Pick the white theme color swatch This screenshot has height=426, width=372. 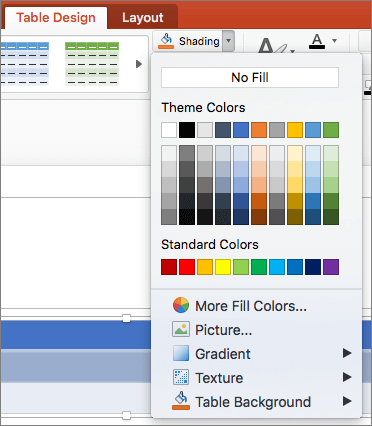[169, 130]
